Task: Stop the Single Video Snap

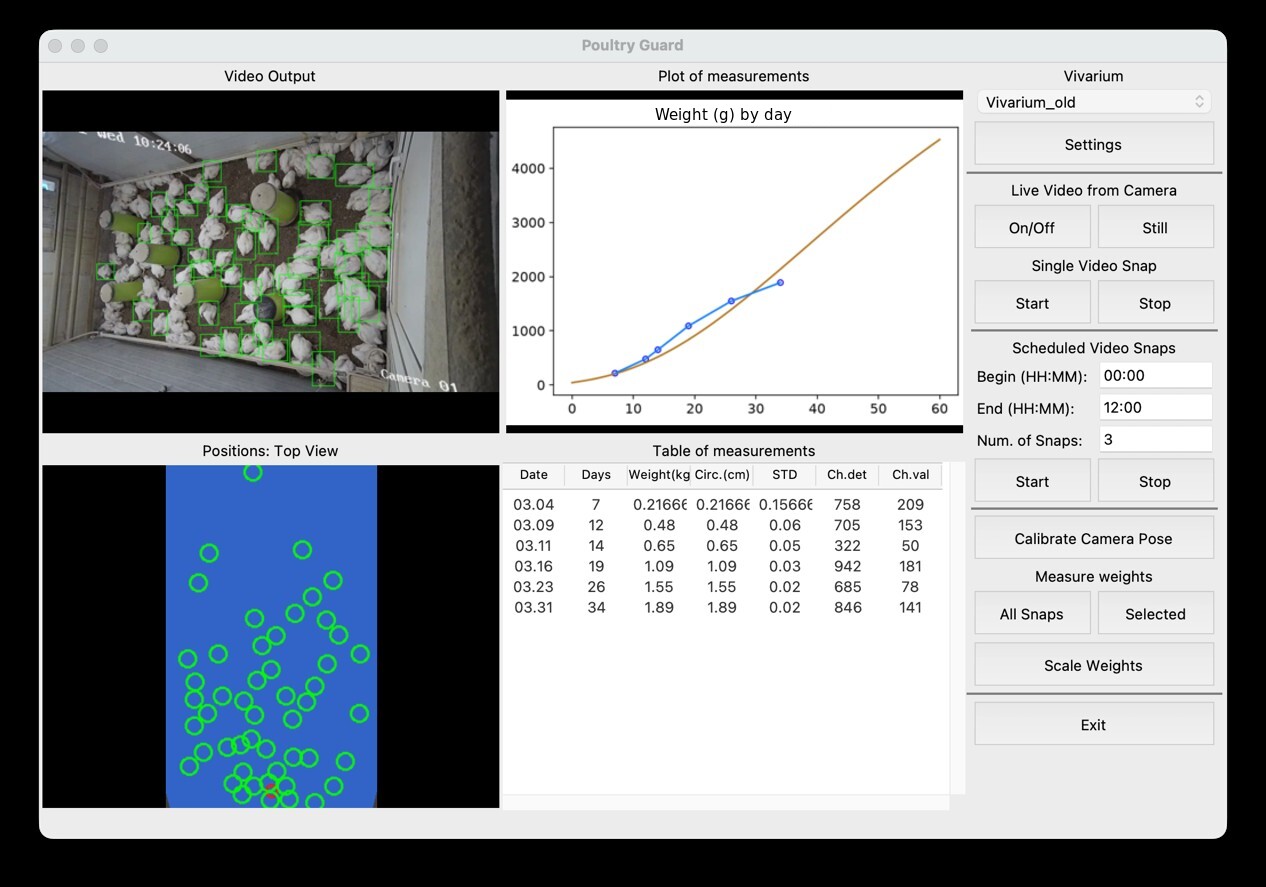Action: coord(1155,303)
